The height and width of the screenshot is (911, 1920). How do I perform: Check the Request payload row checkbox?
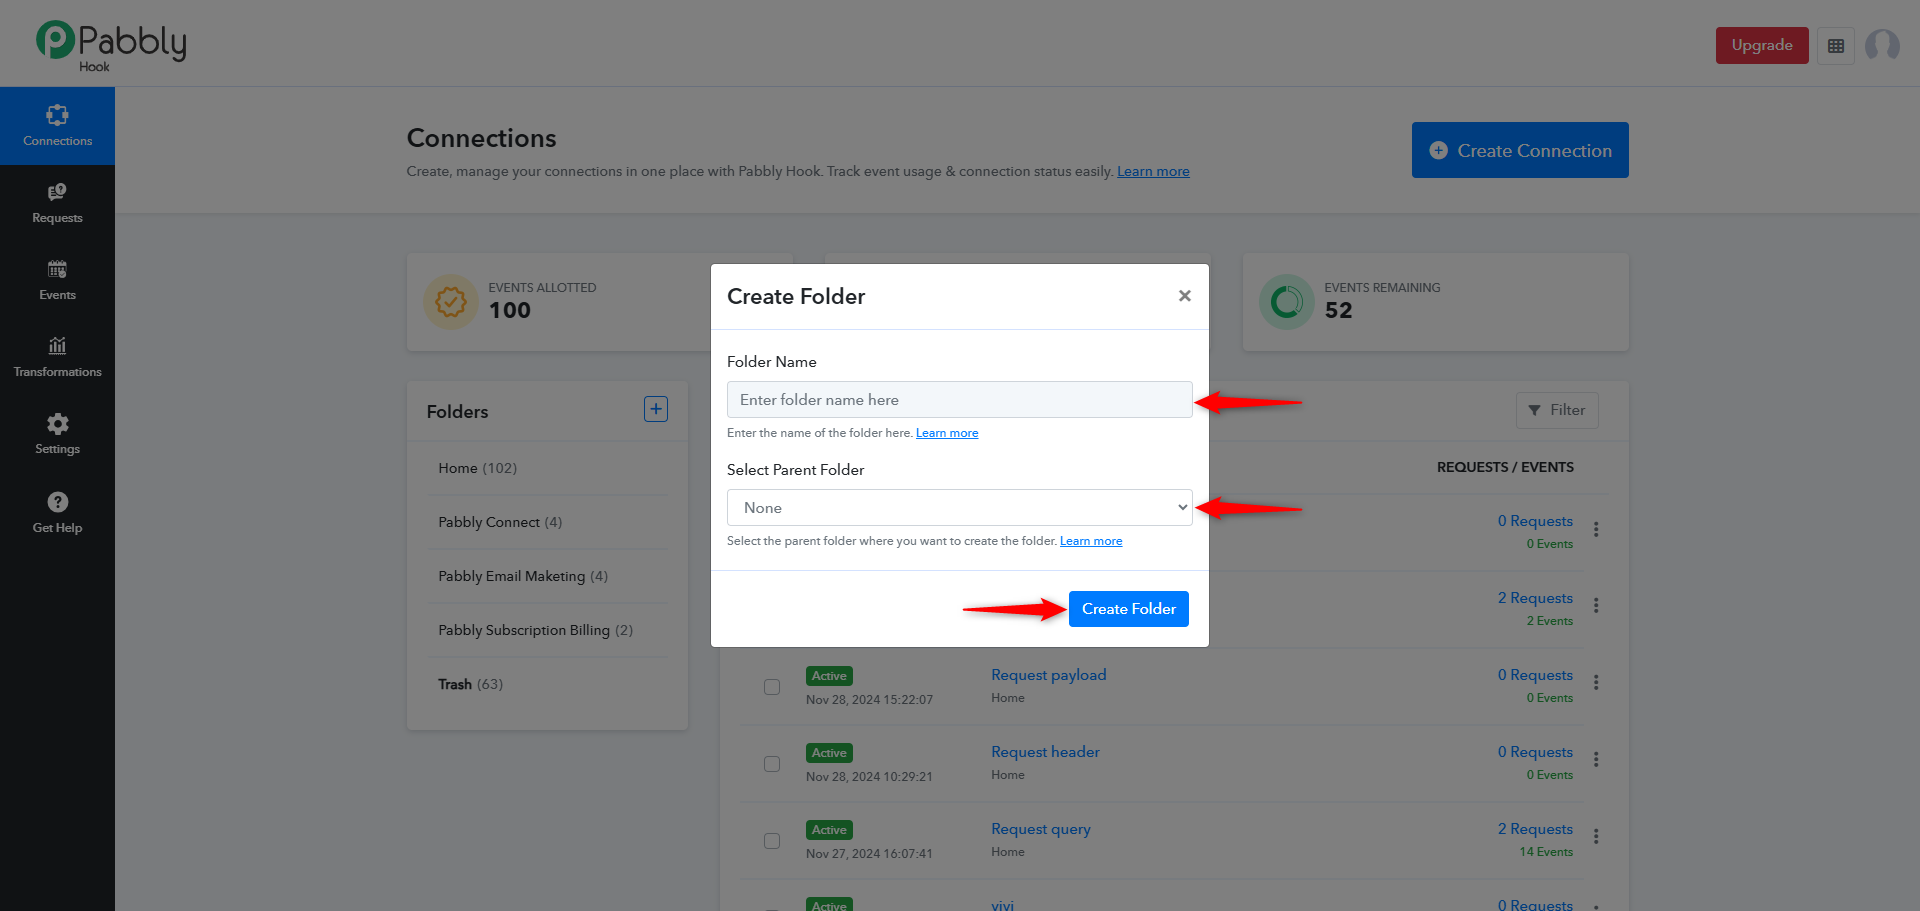click(772, 687)
